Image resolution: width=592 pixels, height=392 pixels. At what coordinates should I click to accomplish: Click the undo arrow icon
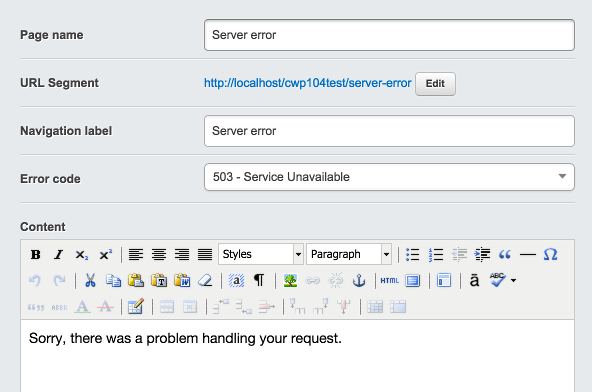coord(35,281)
